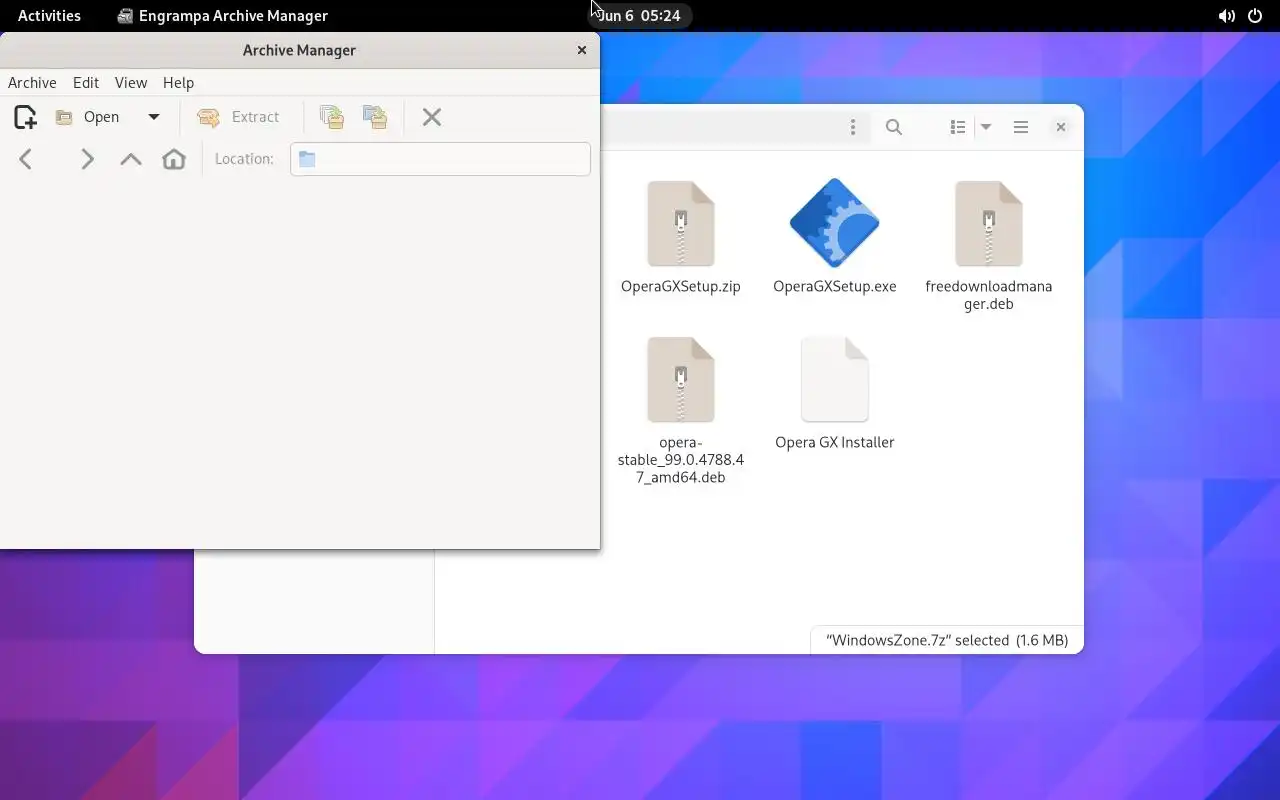Select opera-stable_99.0.4788.47_amd64.deb package
Viewport: 1280px width, 800px height.
(681, 410)
